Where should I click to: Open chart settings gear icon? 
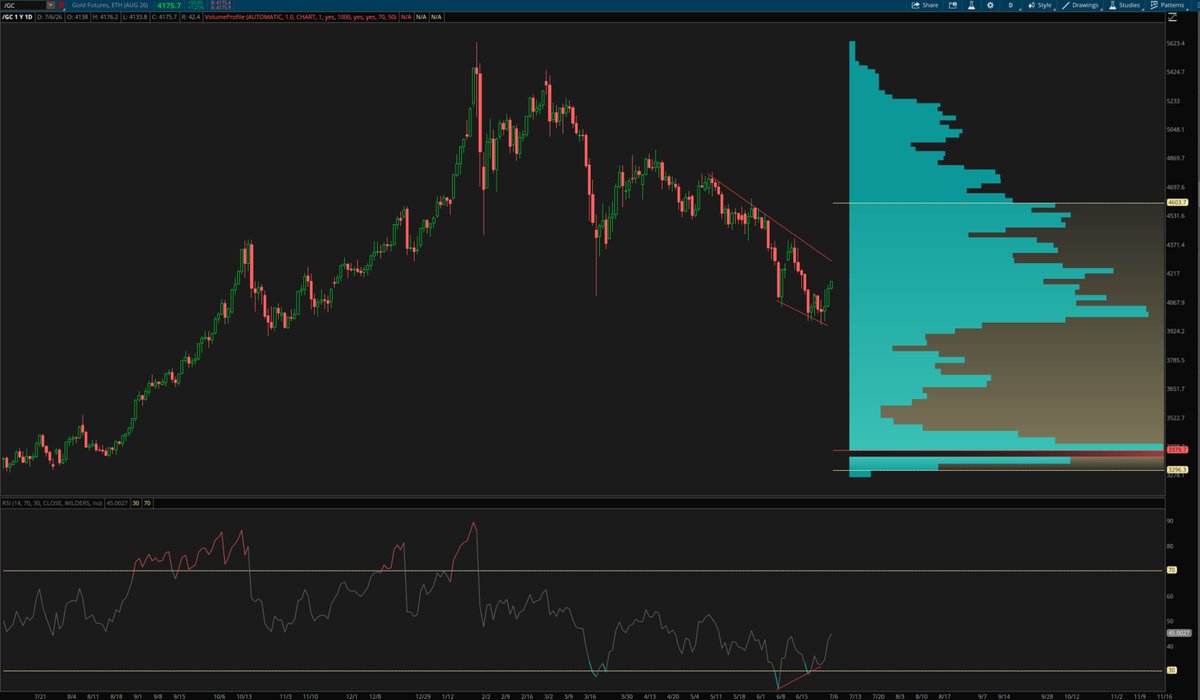tap(990, 5)
